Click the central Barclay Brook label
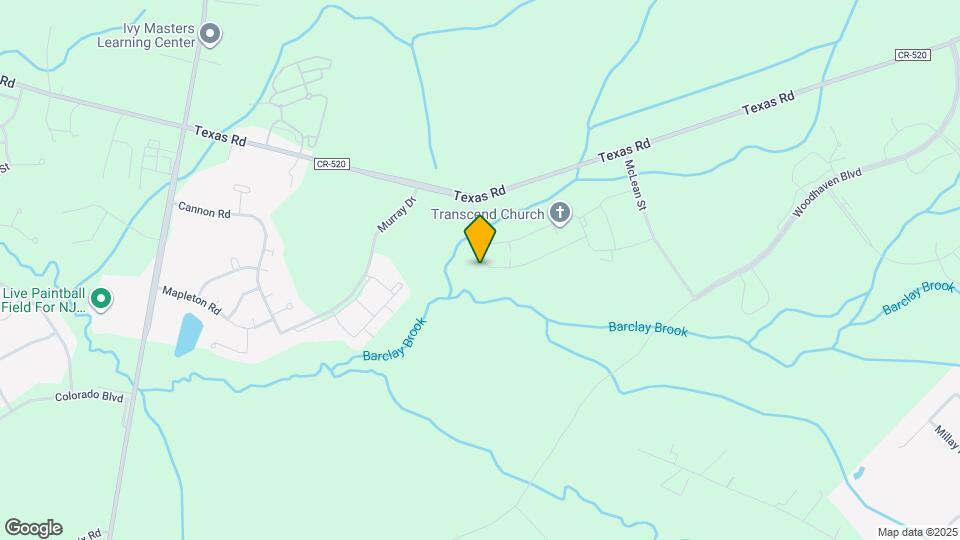Viewport: 960px width, 540px height. click(x=648, y=329)
